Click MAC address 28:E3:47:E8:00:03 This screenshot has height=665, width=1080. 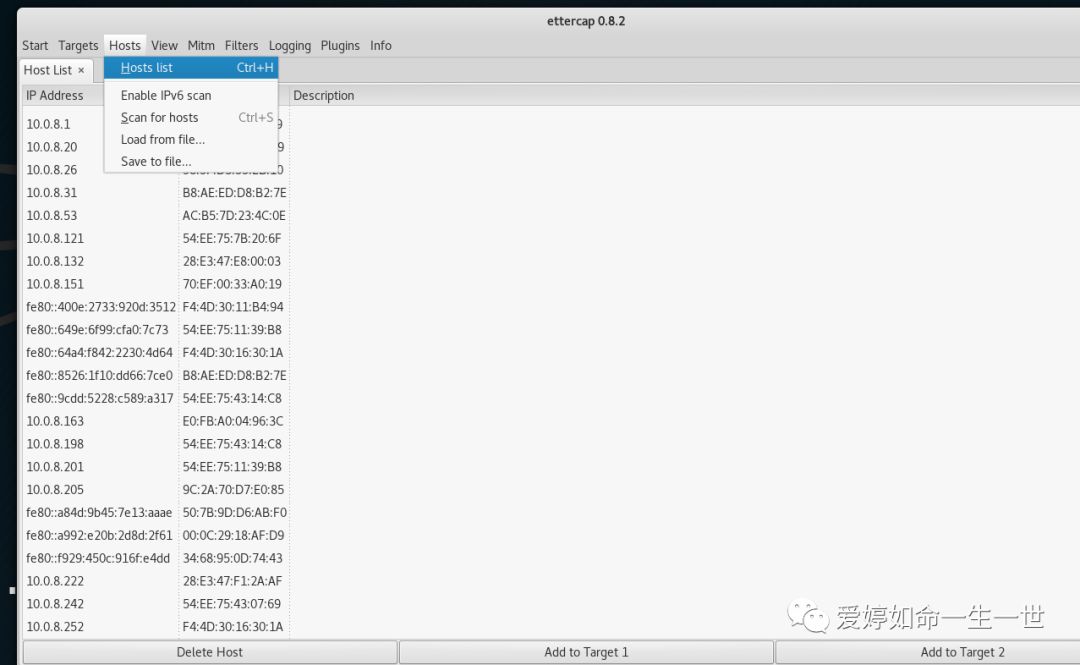tap(231, 261)
